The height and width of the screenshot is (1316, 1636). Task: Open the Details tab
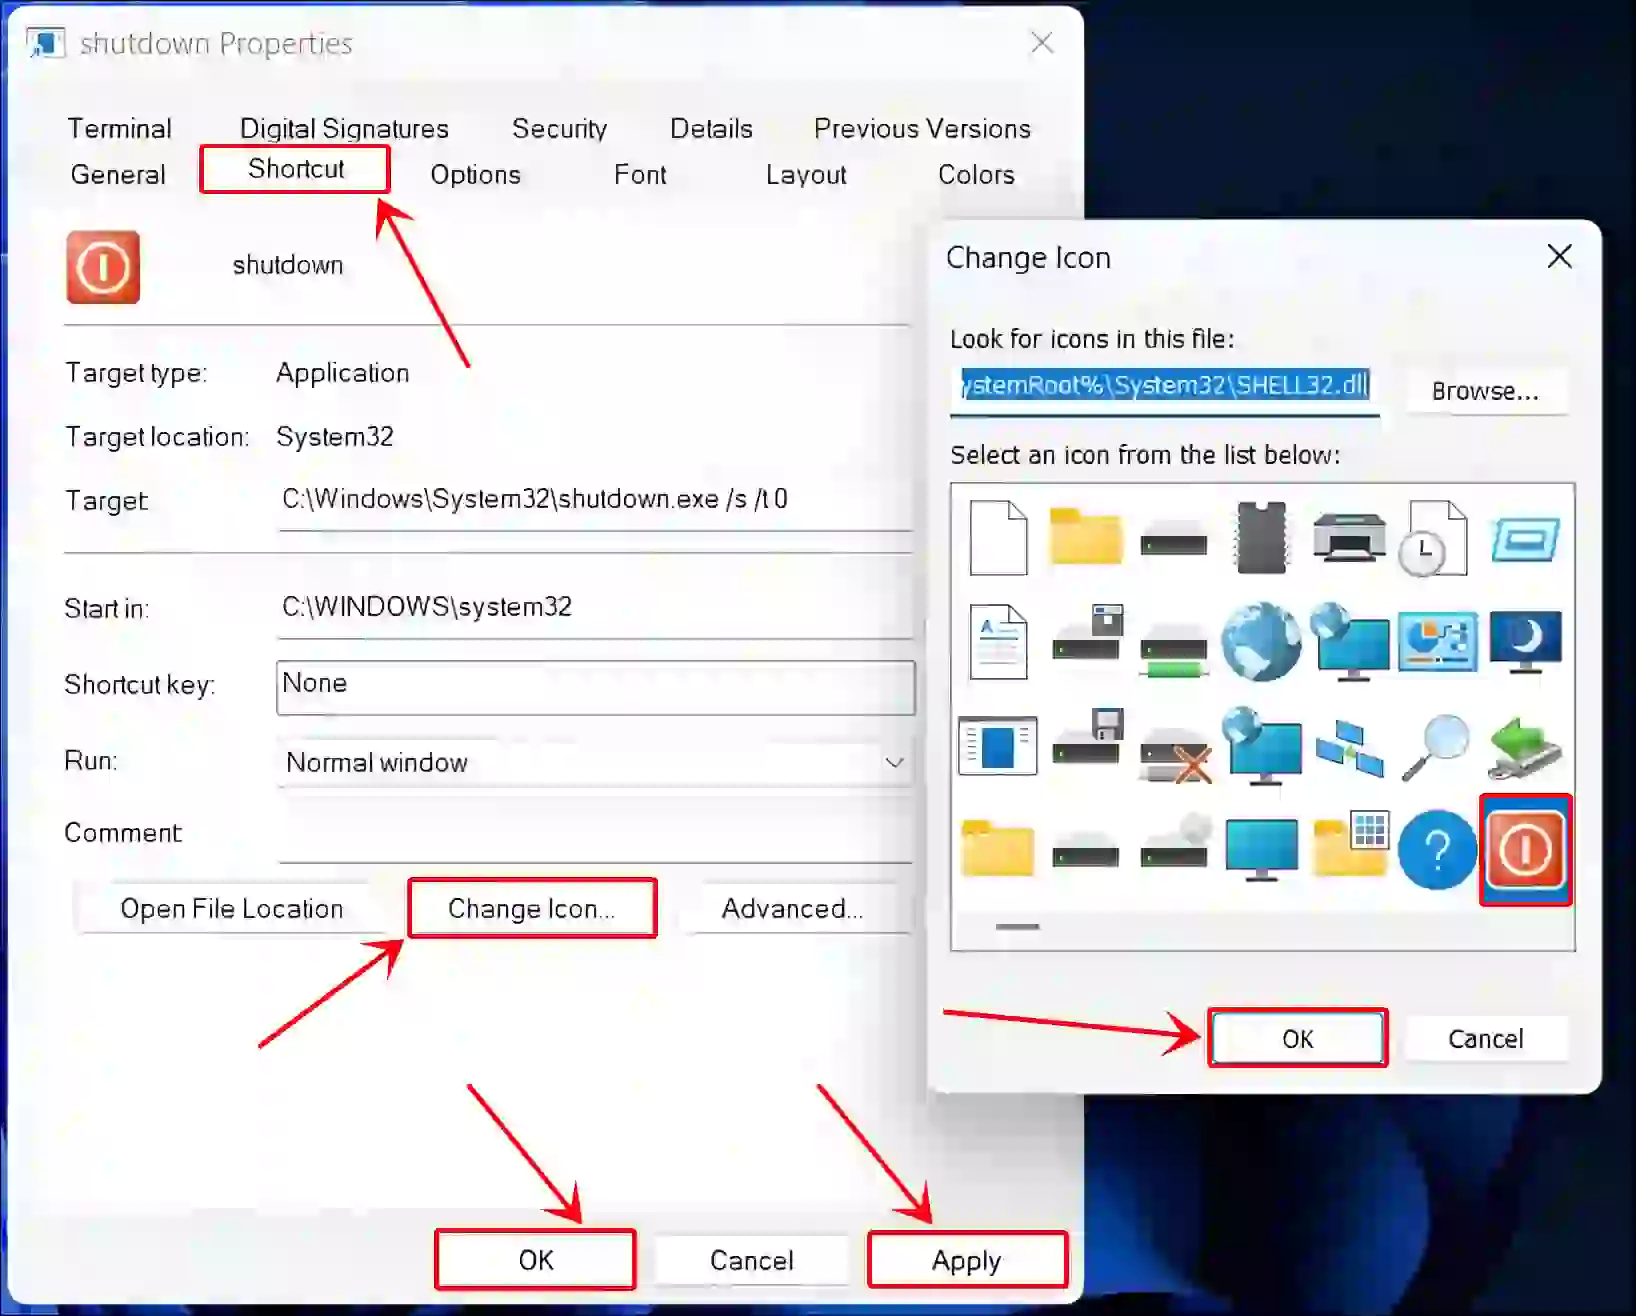click(x=711, y=128)
